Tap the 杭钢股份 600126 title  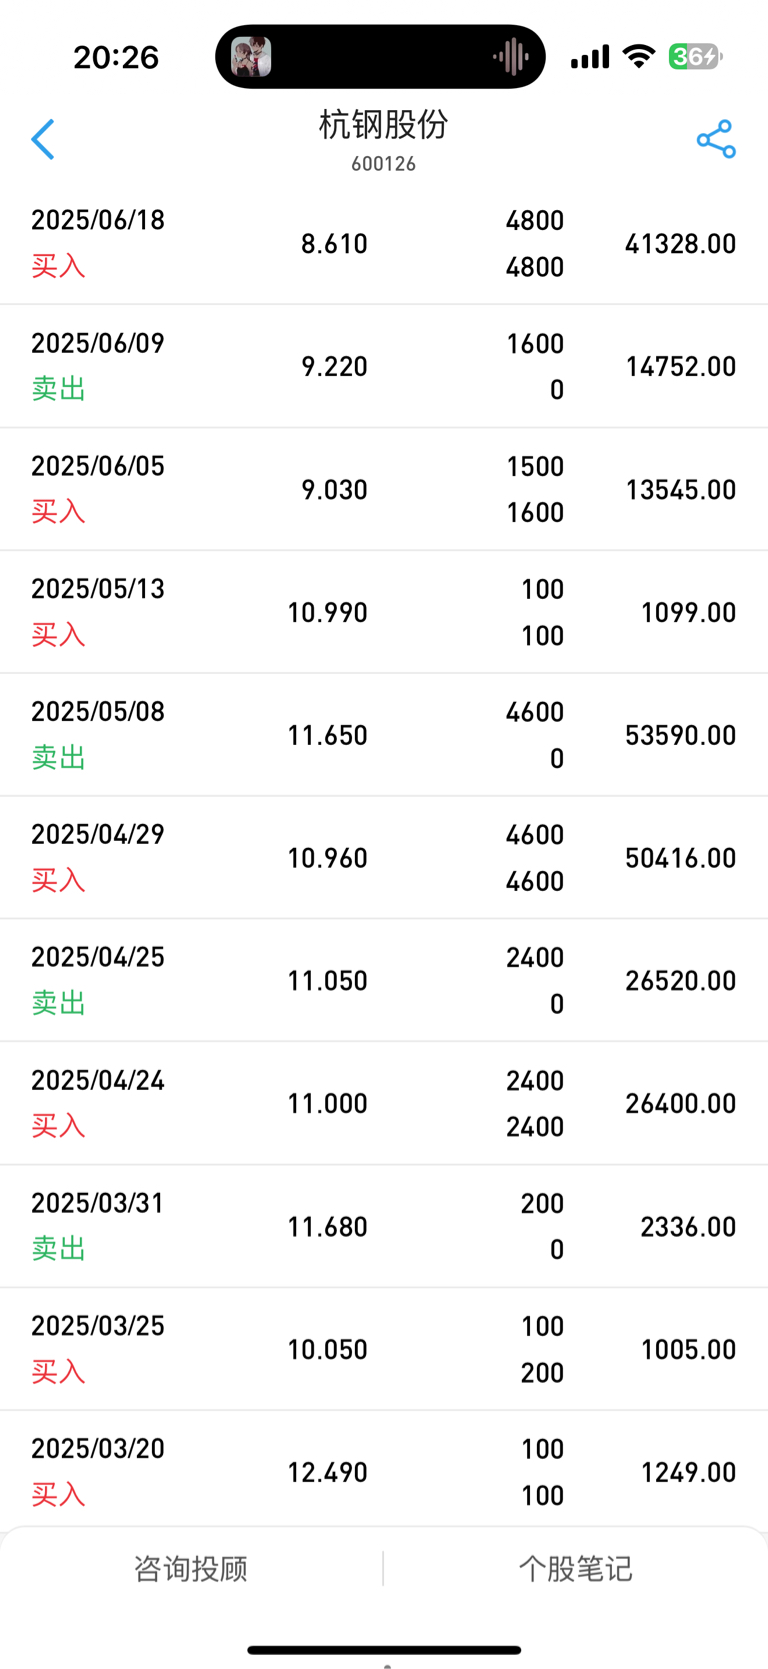tap(383, 139)
